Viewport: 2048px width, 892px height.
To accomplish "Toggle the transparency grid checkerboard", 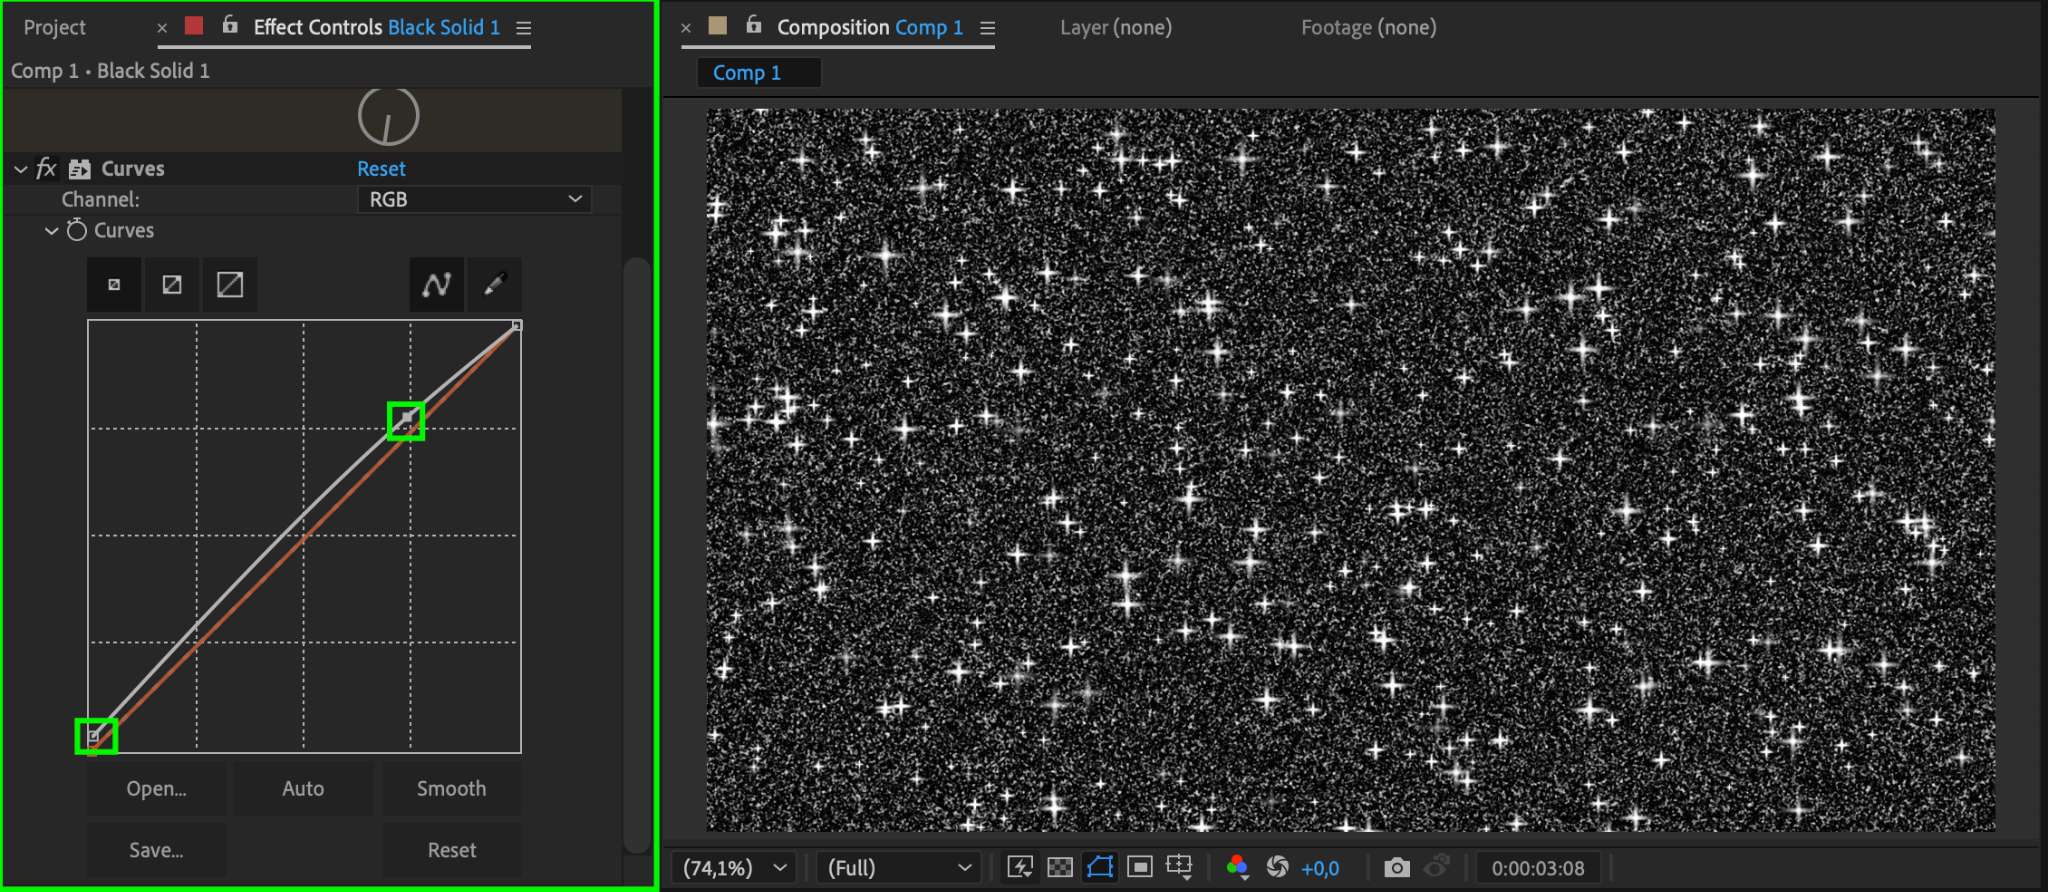I will coord(1060,868).
